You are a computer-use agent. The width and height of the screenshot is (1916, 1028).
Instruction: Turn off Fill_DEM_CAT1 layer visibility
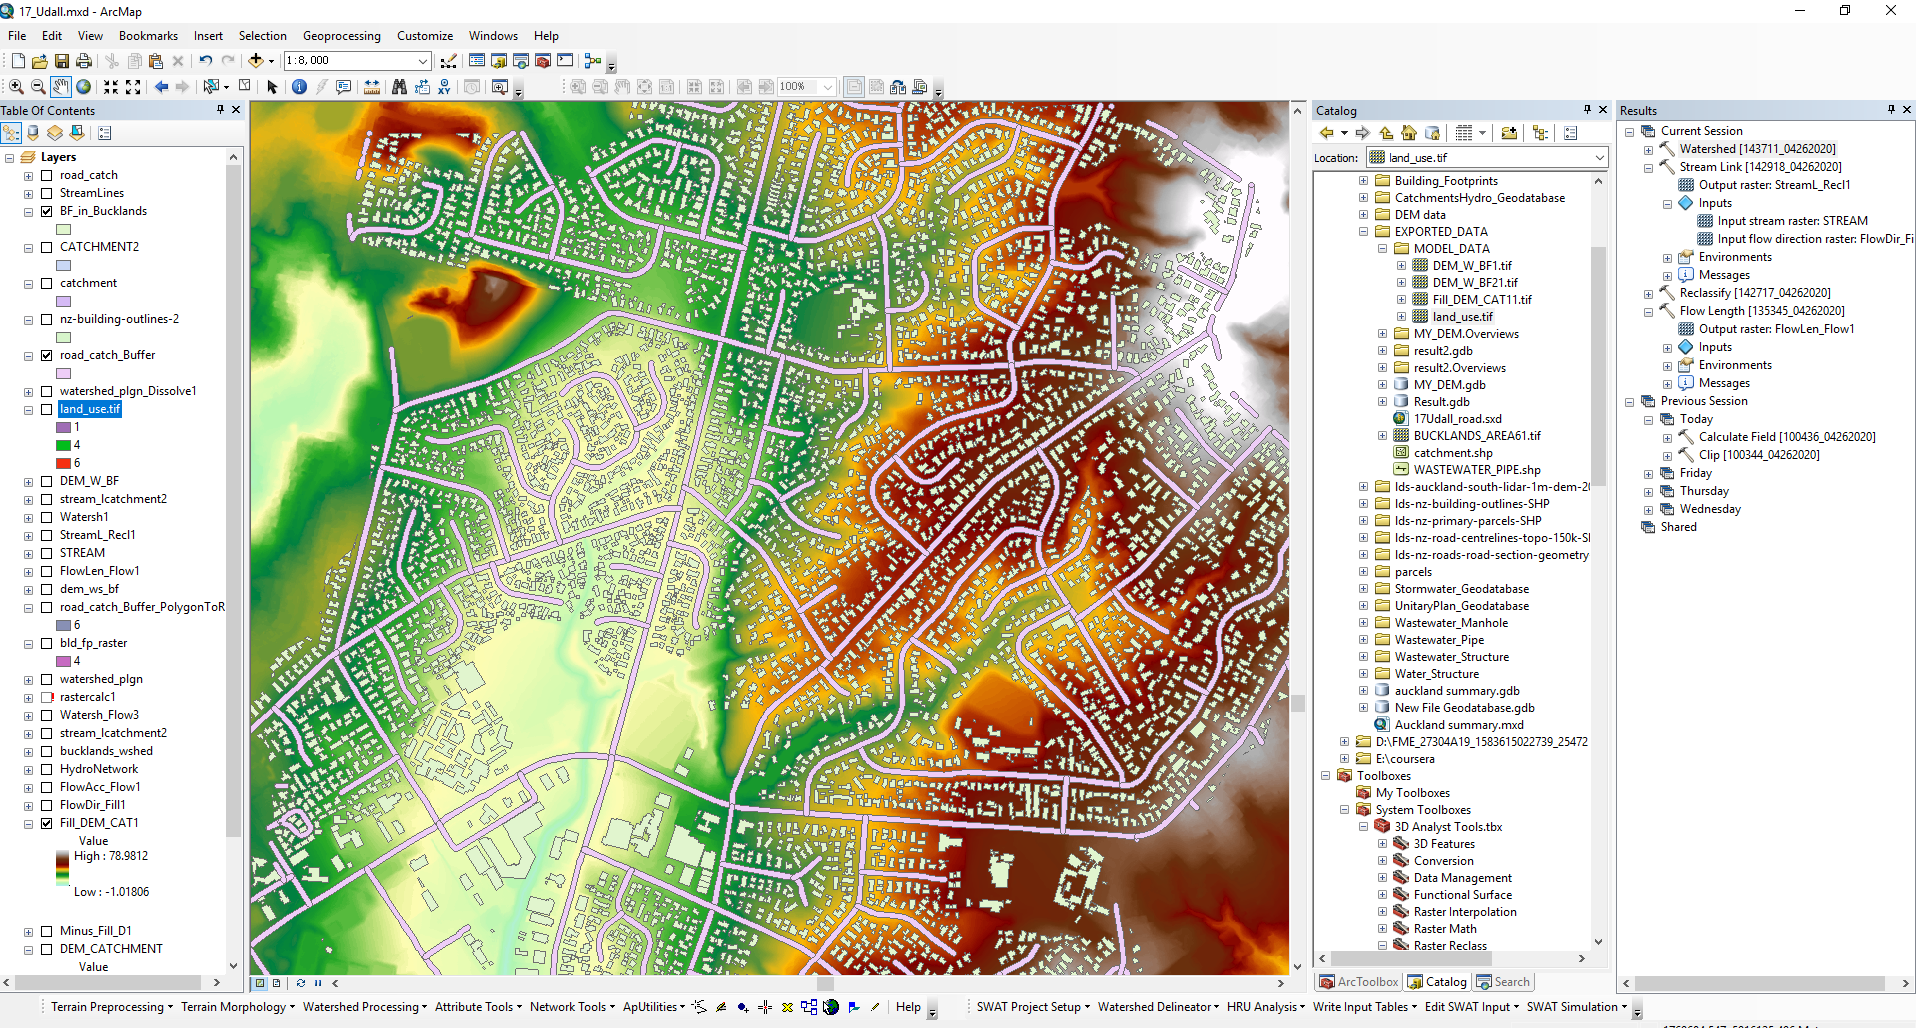[x=46, y=823]
